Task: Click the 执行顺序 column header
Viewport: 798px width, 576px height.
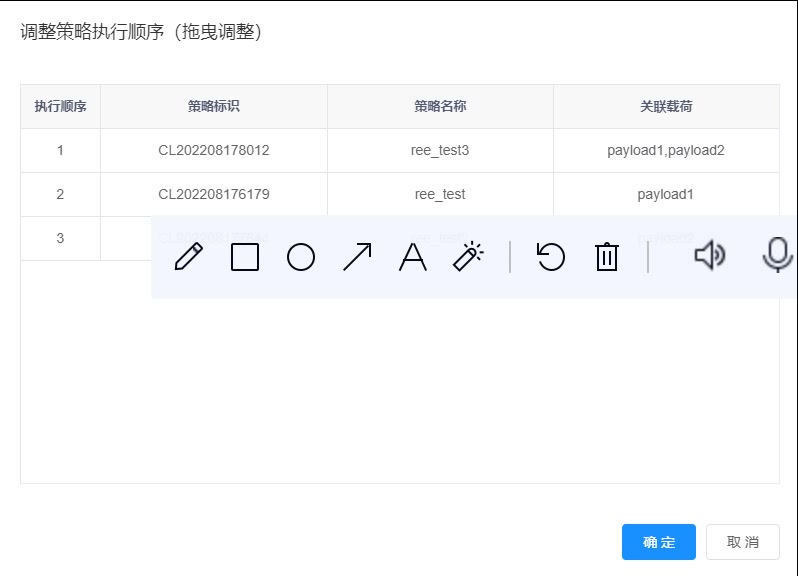Action: [60, 106]
